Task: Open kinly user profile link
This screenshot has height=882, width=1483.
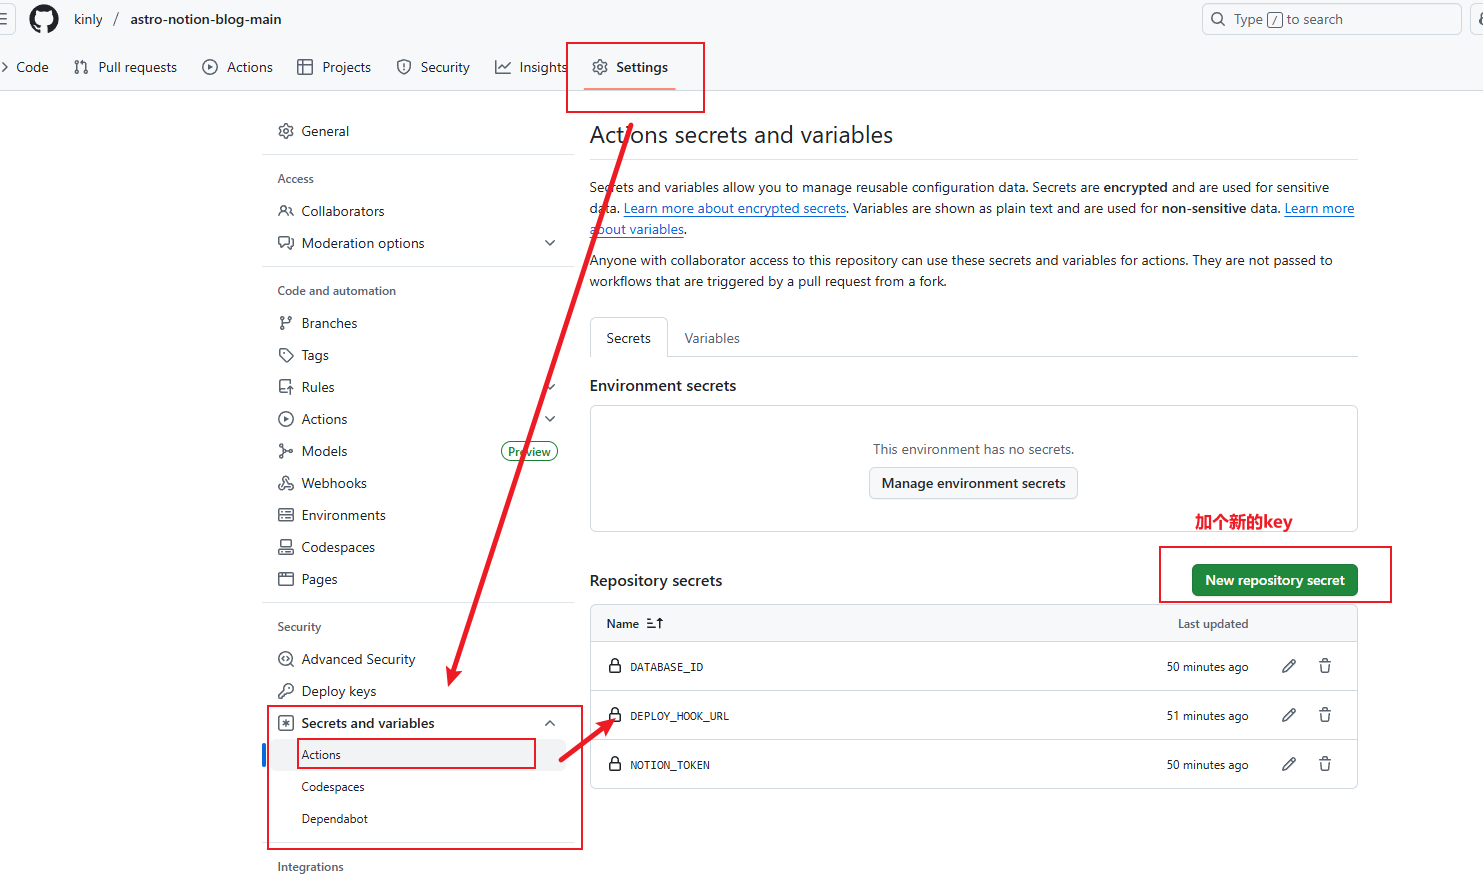Action: 88,19
